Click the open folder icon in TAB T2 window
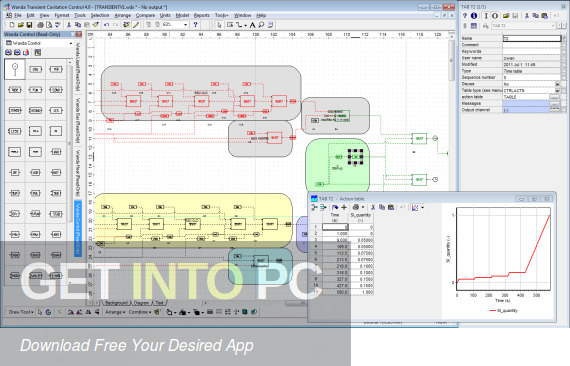 point(506,16)
